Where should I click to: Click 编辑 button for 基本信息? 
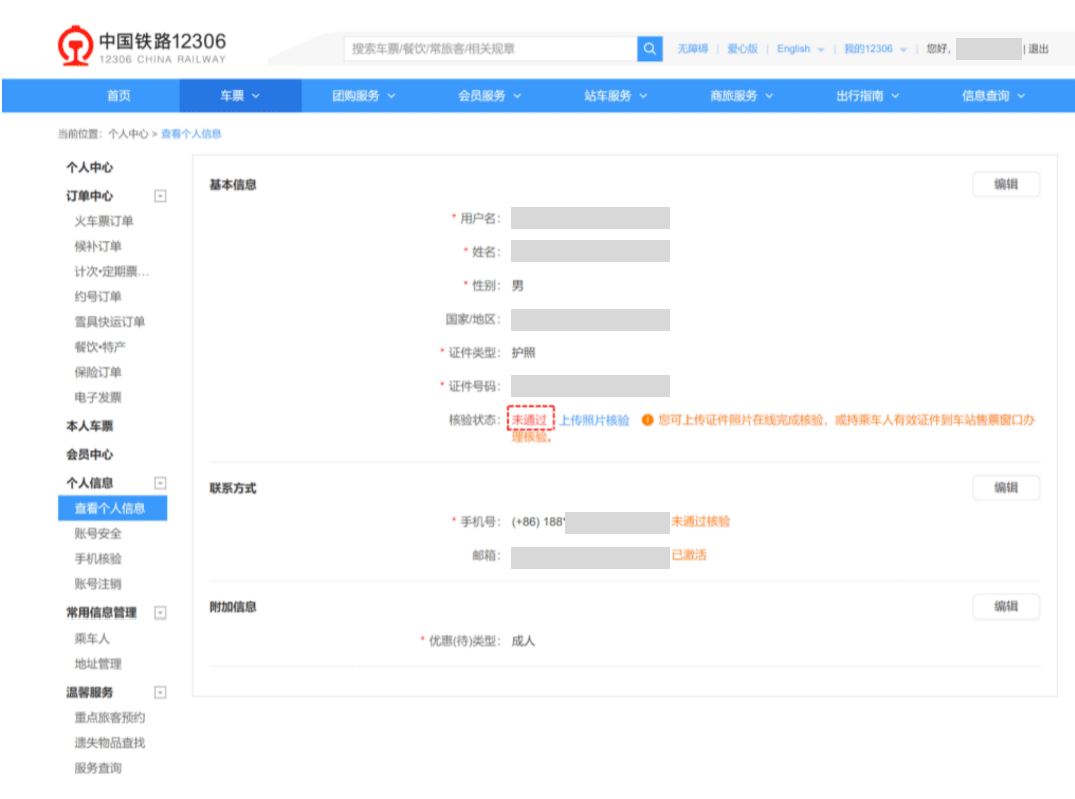point(1005,185)
